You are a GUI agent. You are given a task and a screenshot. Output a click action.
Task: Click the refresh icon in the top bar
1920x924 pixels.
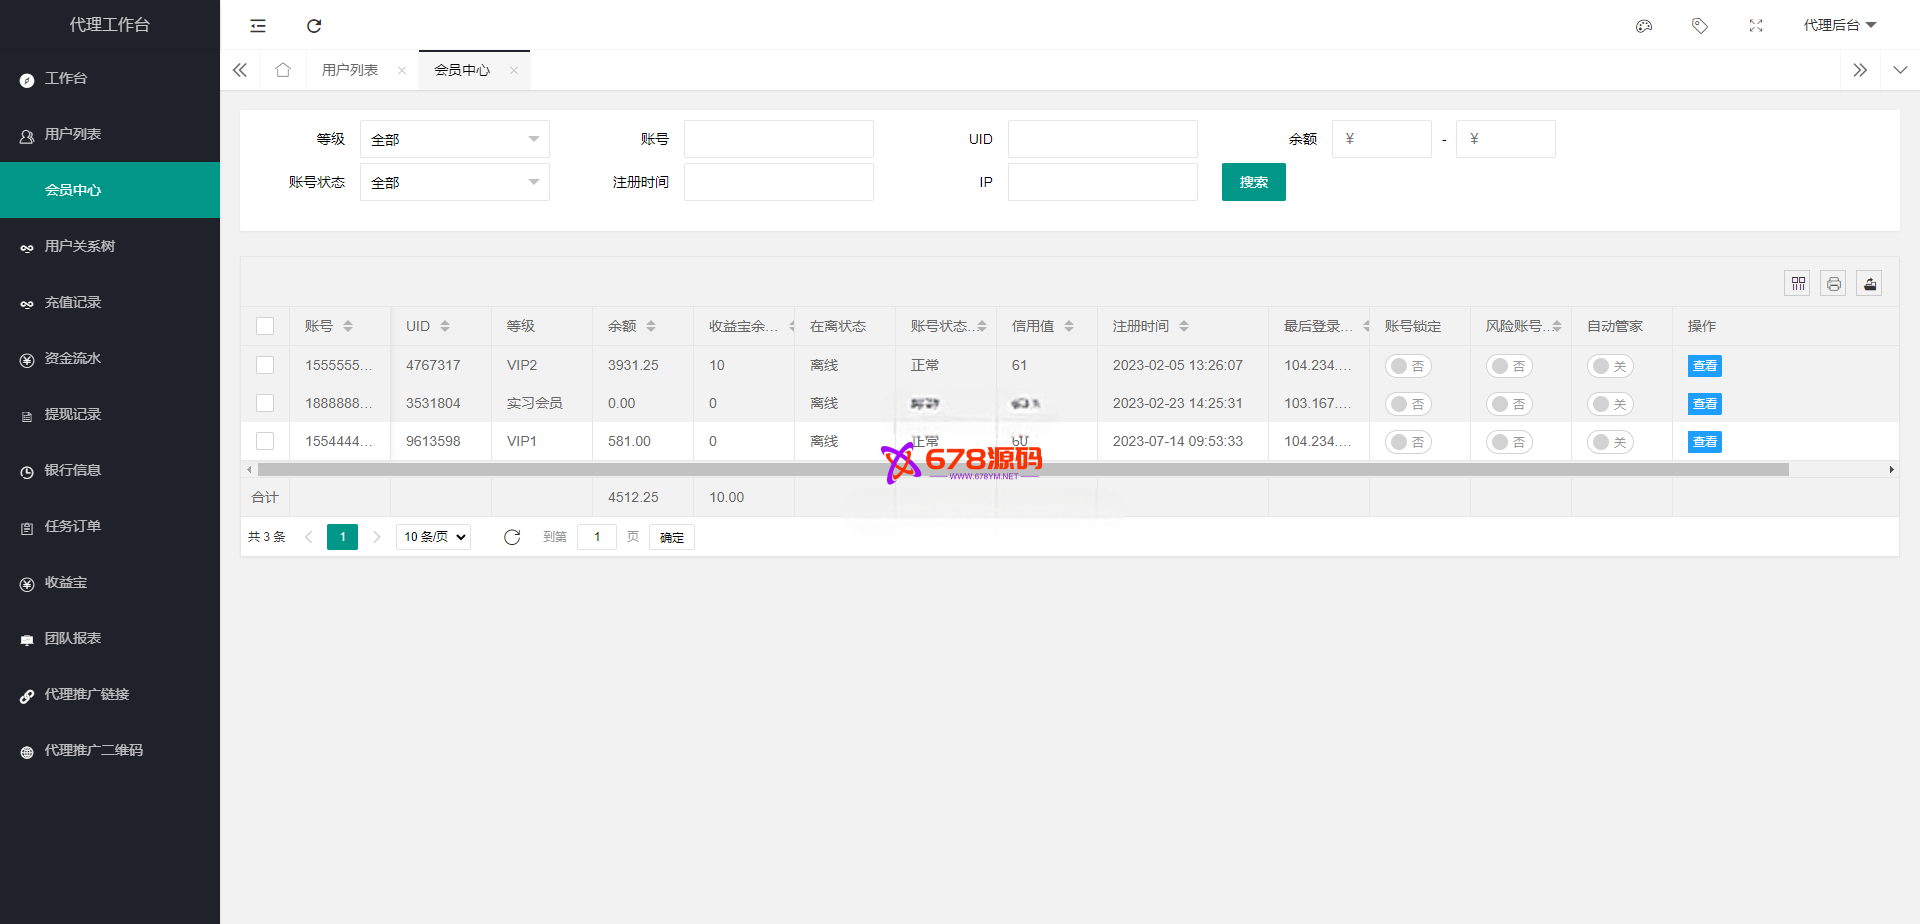(x=314, y=26)
